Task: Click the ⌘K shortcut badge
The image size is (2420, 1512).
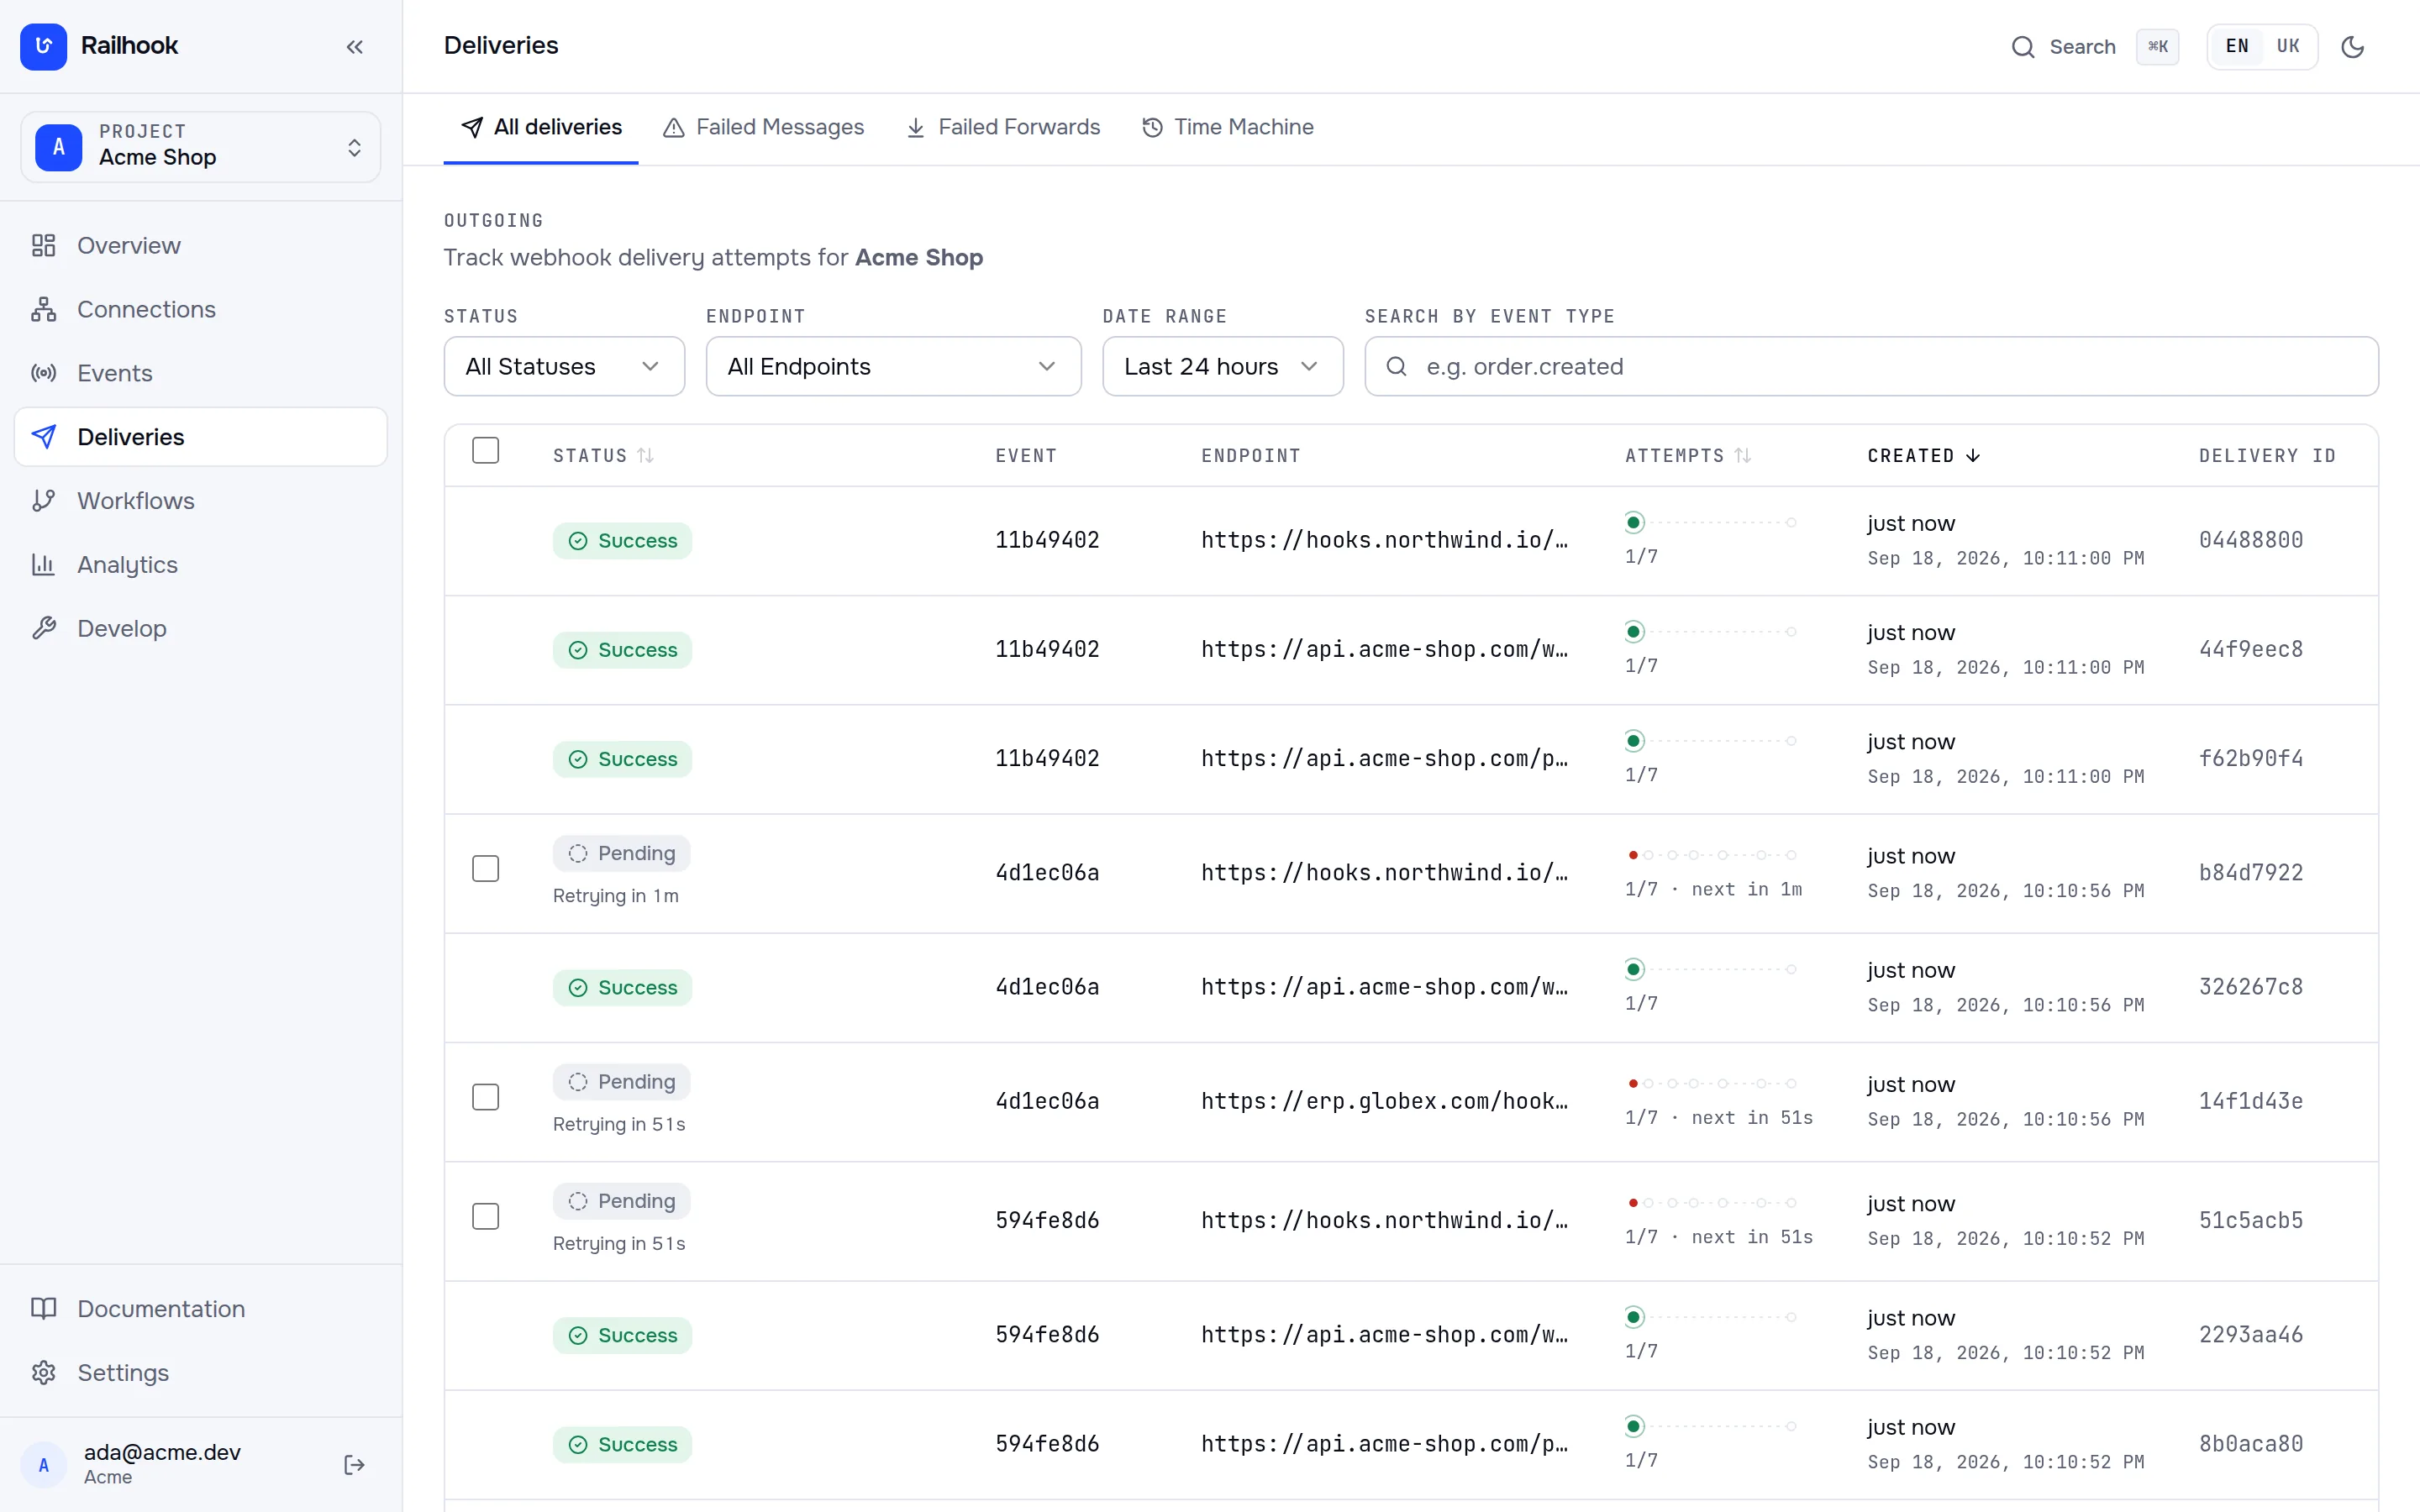Action: pyautogui.click(x=2157, y=47)
